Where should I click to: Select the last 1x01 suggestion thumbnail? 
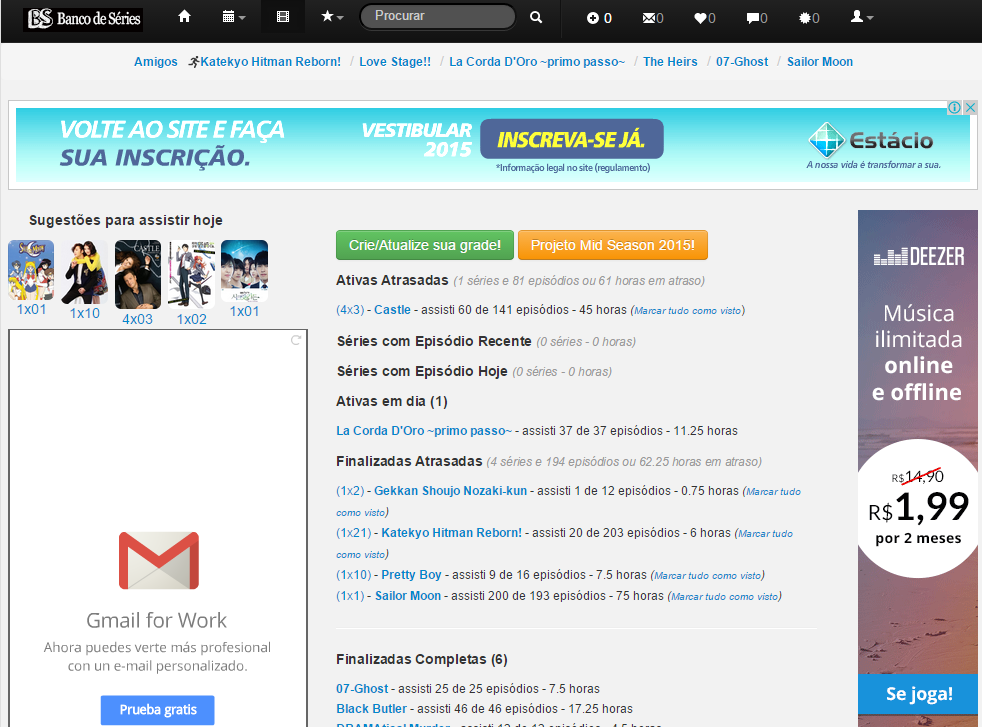(244, 271)
